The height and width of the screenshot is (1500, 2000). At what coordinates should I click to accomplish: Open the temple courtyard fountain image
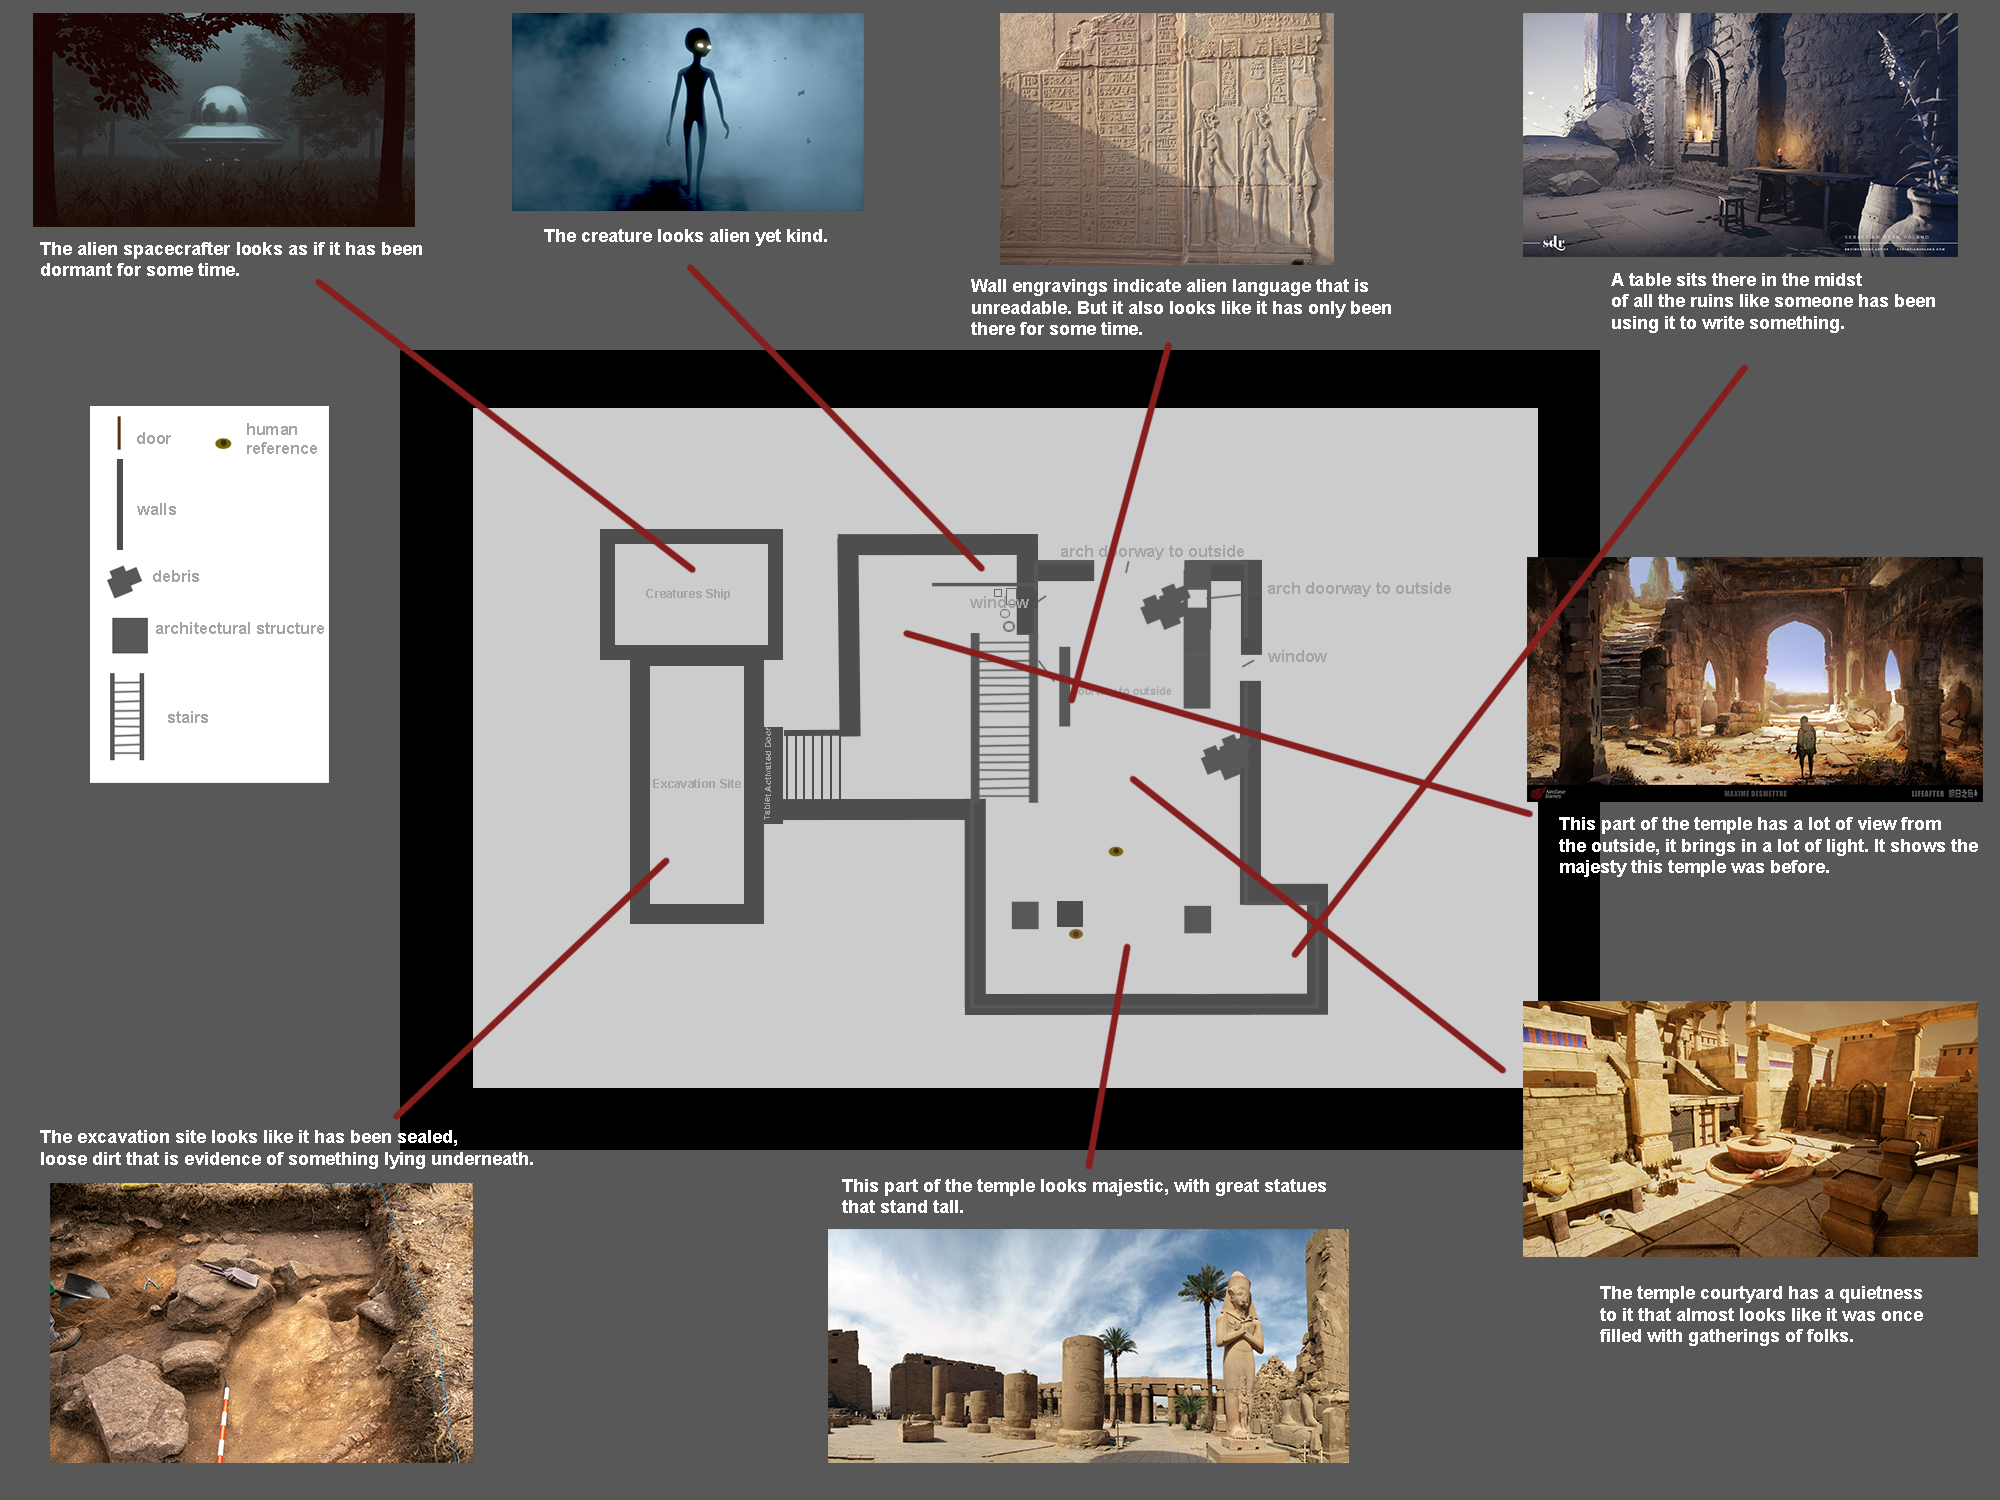tap(1749, 1129)
